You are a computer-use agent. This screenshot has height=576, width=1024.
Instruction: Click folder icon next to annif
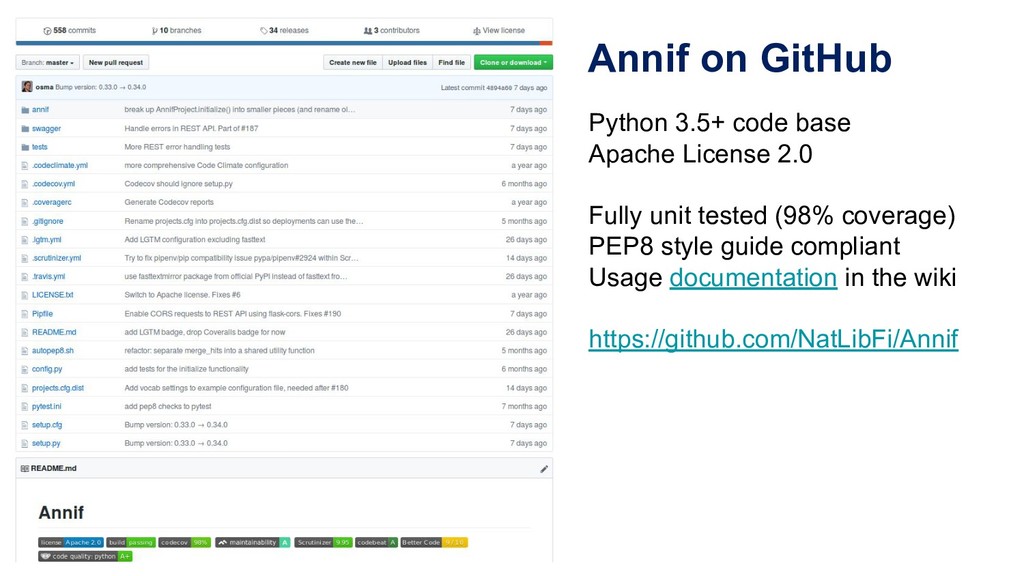tap(25, 110)
